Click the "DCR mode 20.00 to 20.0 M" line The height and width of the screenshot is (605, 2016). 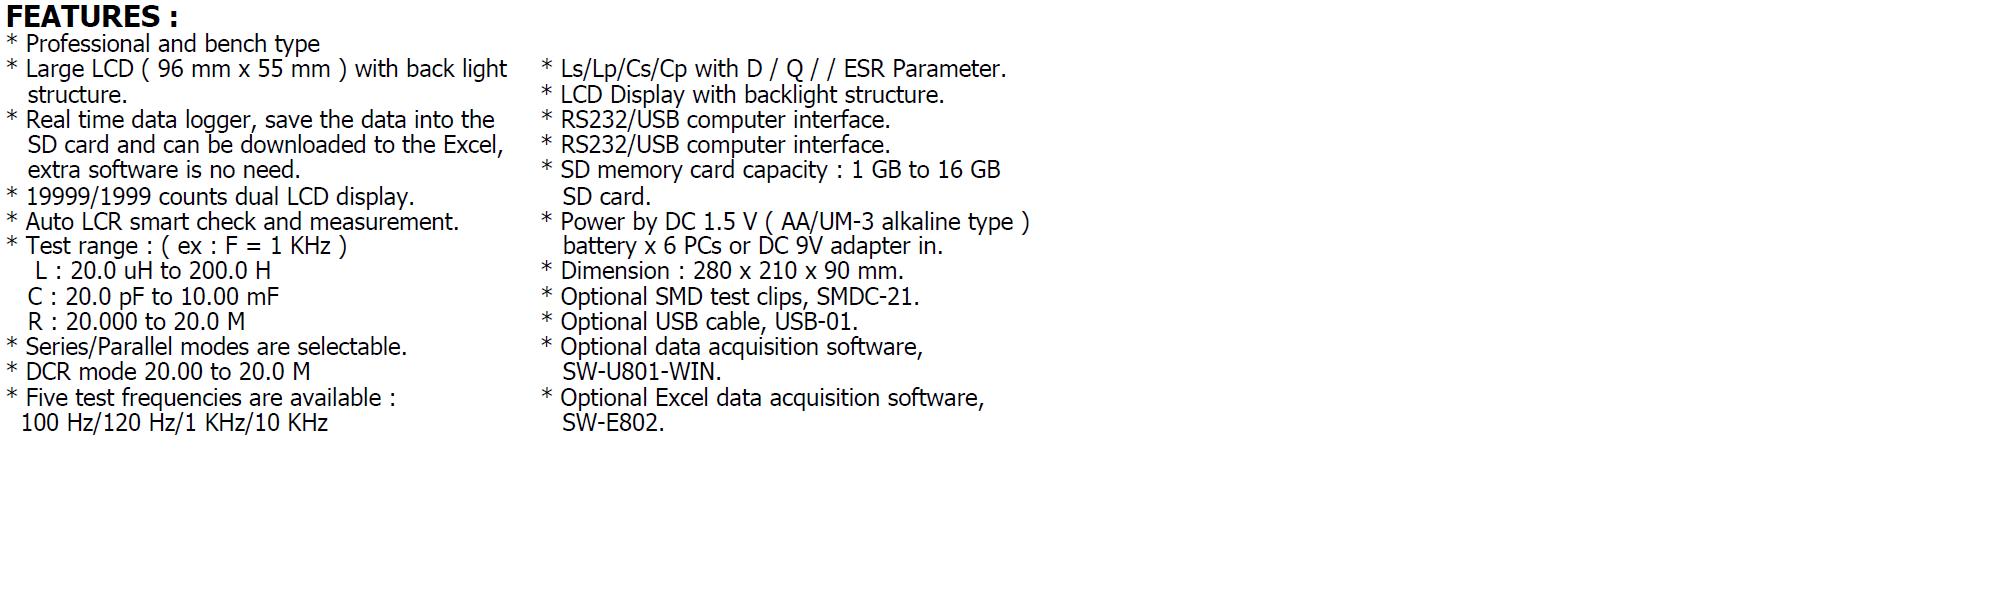167,372
